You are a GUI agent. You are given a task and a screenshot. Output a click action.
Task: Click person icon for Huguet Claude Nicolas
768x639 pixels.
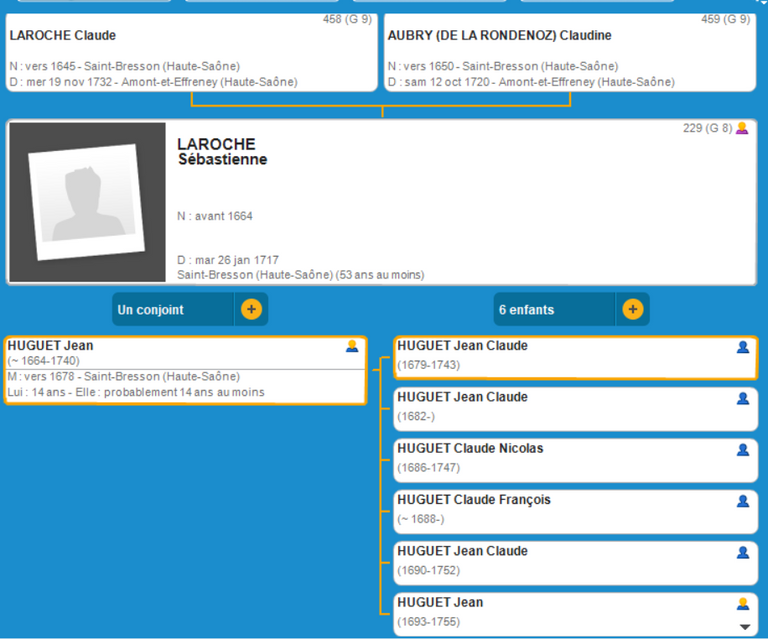(742, 449)
